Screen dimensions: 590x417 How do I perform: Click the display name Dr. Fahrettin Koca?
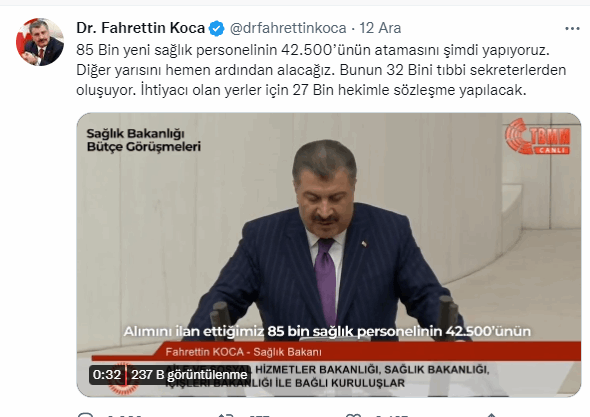pyautogui.click(x=140, y=28)
